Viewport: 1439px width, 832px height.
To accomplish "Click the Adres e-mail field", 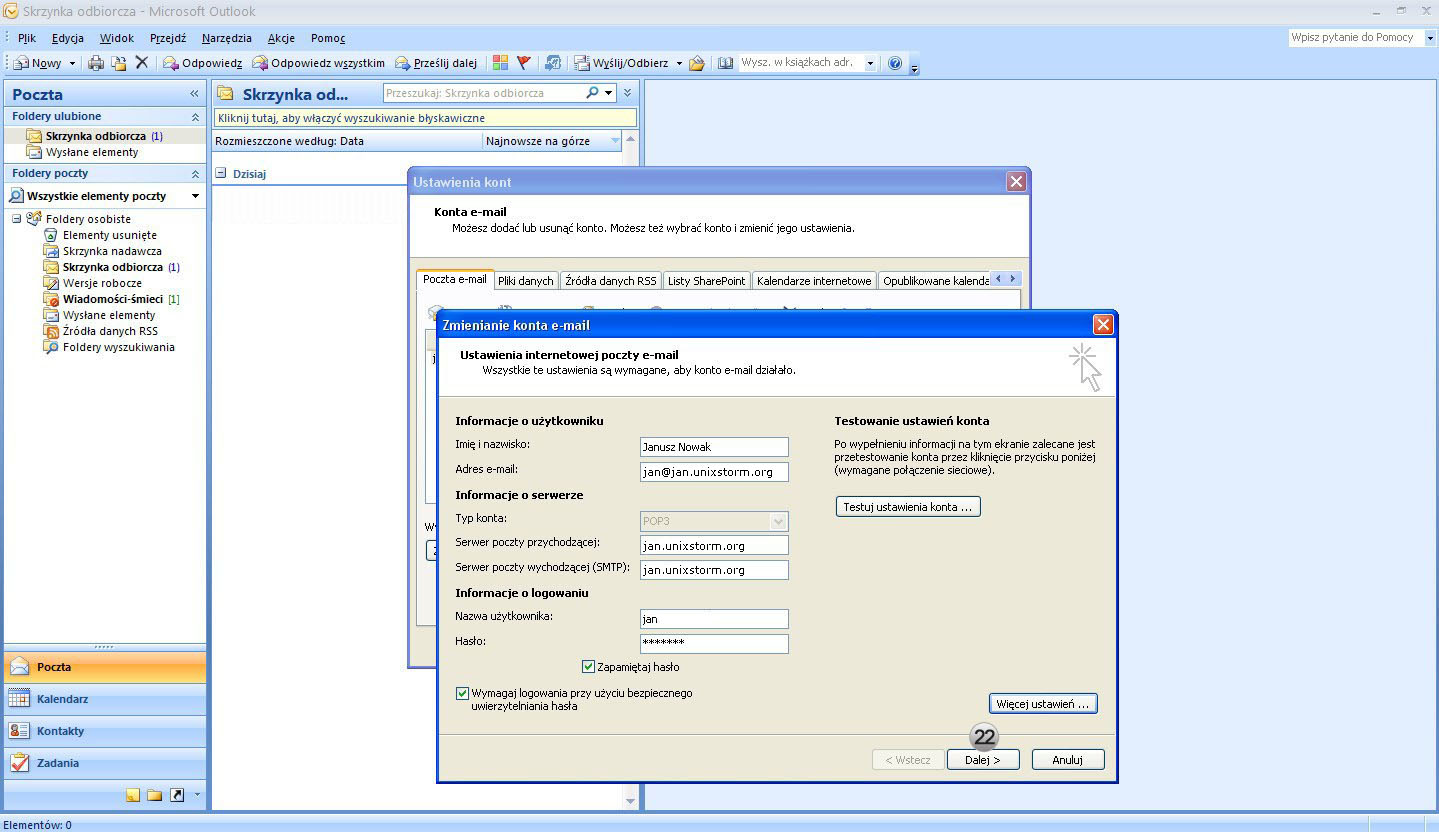I will pos(714,472).
